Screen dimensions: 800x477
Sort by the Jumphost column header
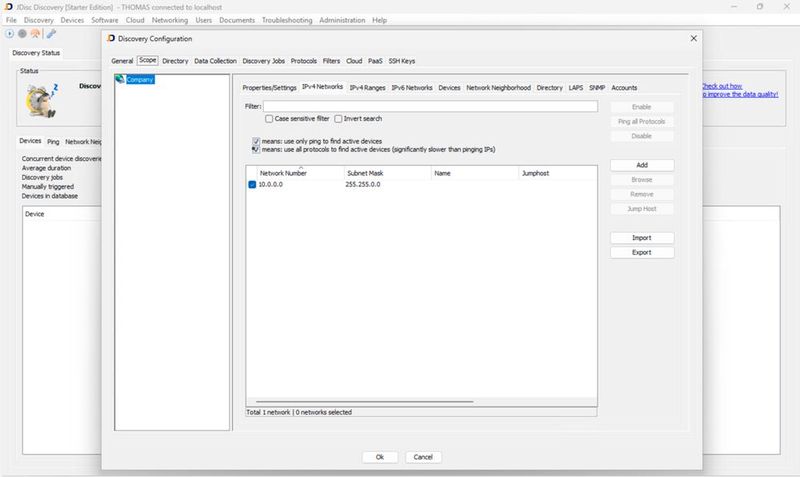[x=558, y=173]
